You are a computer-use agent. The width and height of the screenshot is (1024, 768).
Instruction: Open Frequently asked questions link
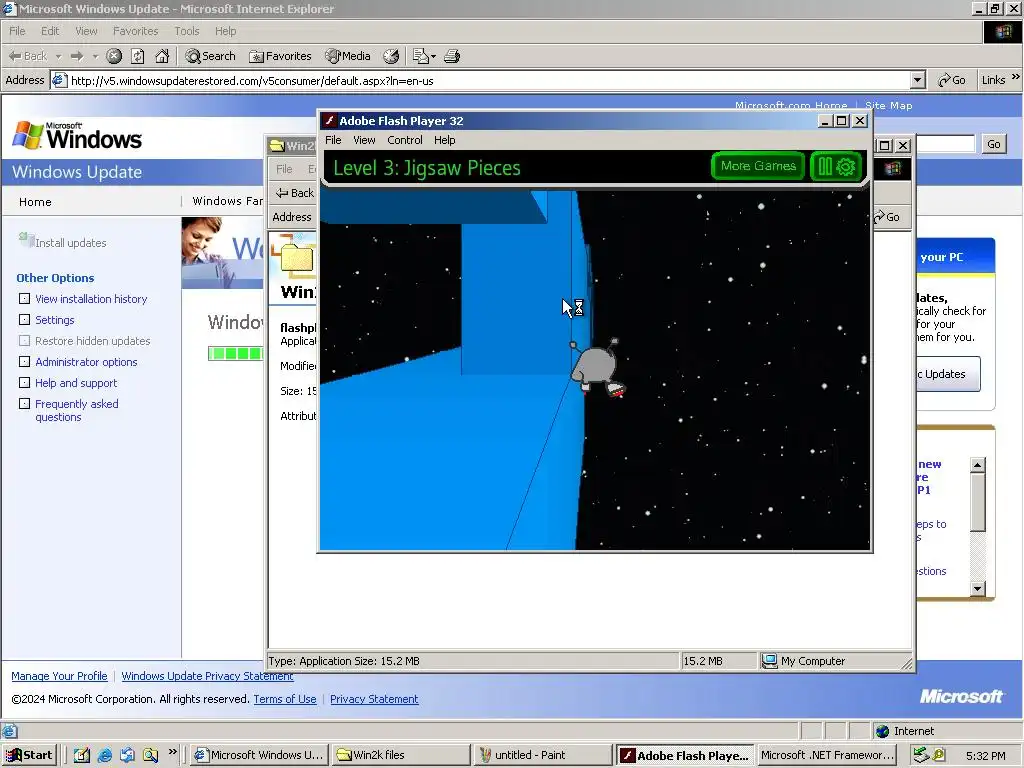(76, 410)
